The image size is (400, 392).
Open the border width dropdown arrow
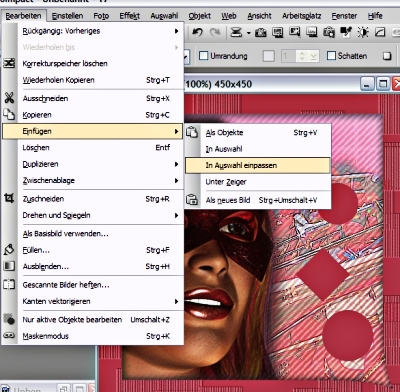[313, 56]
